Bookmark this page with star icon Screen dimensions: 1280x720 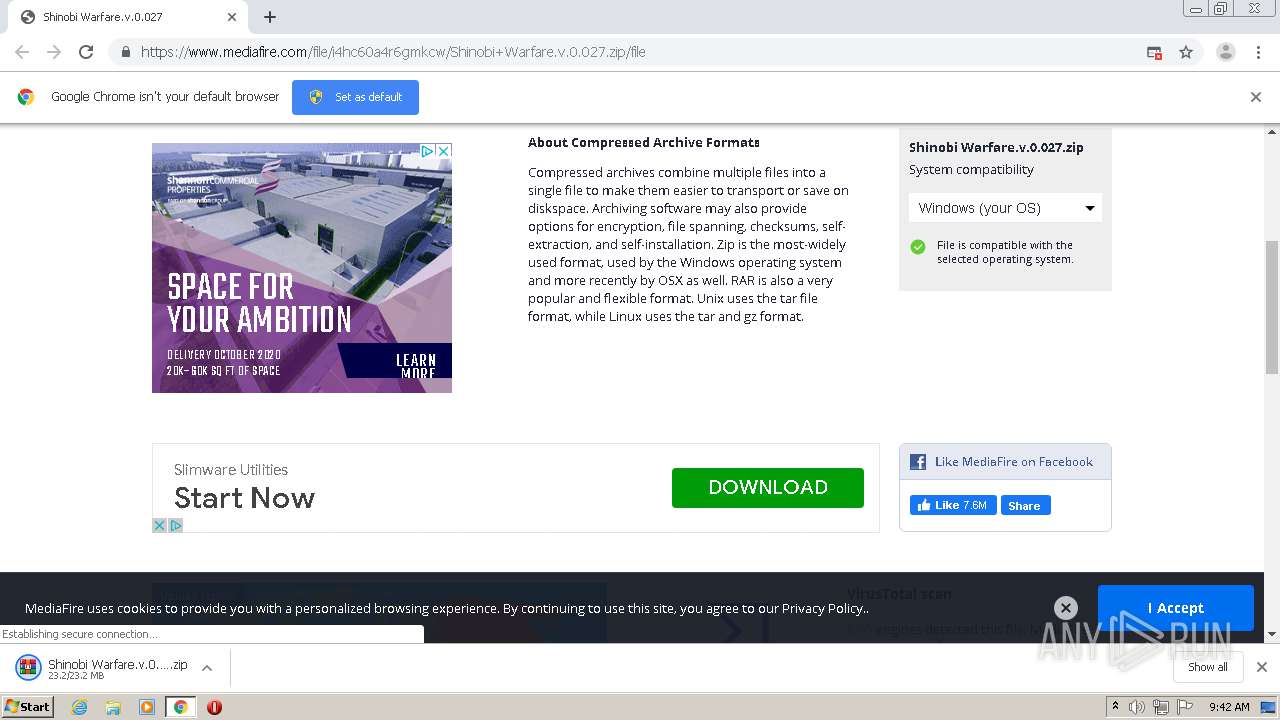pos(1186,52)
